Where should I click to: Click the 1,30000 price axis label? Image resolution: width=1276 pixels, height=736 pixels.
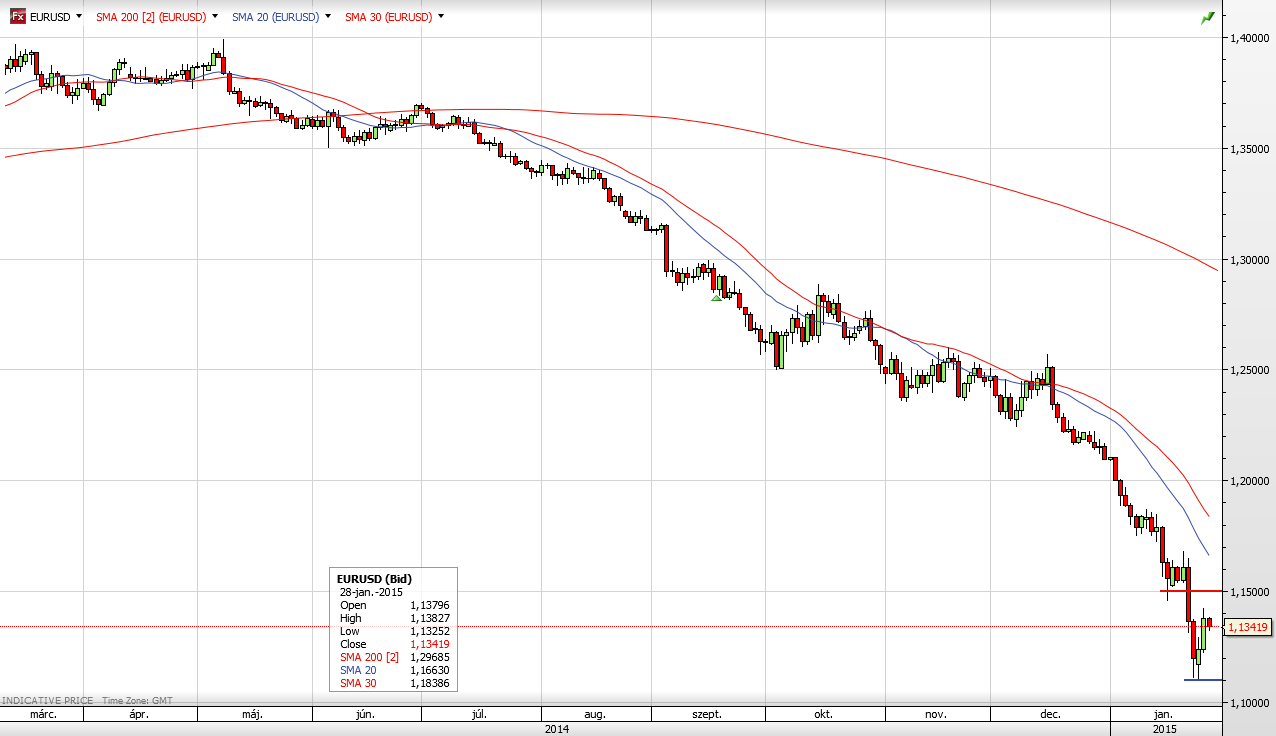point(1250,260)
